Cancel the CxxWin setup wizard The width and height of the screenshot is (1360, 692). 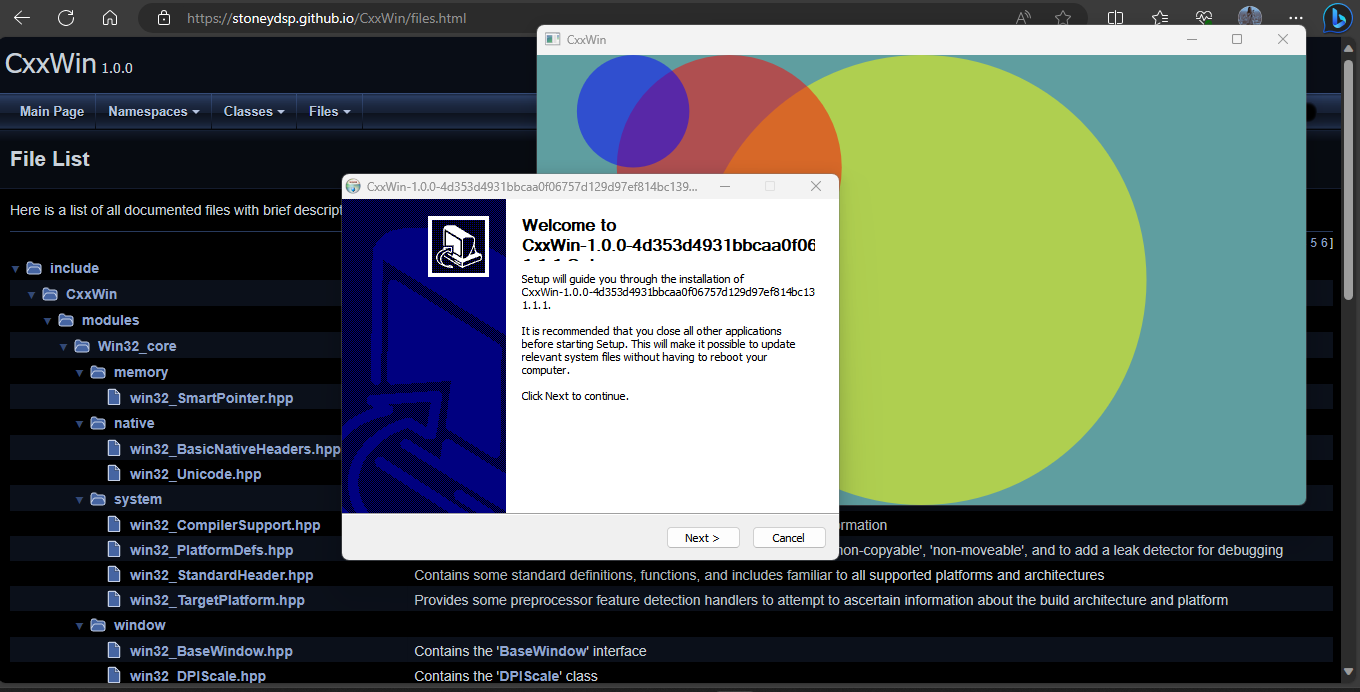(789, 537)
